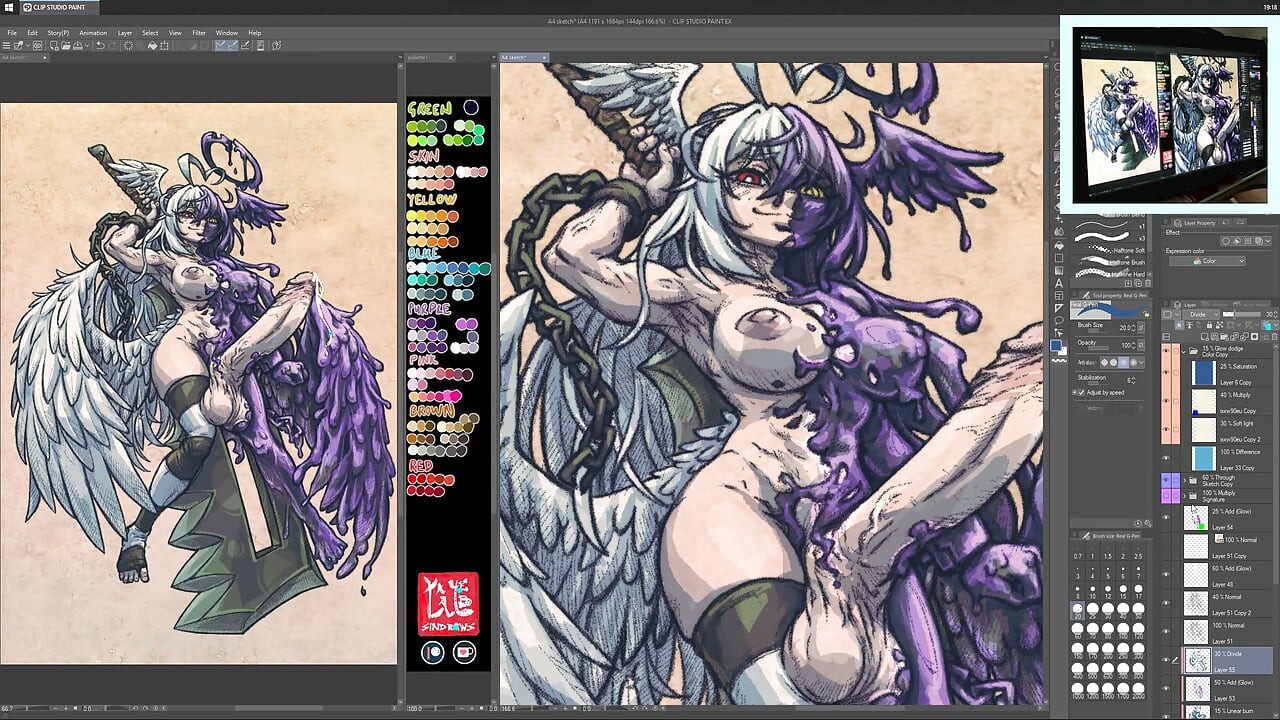This screenshot has height=720, width=1280.
Task: Delete the sub tool via trash icon
Action: tap(1148, 284)
